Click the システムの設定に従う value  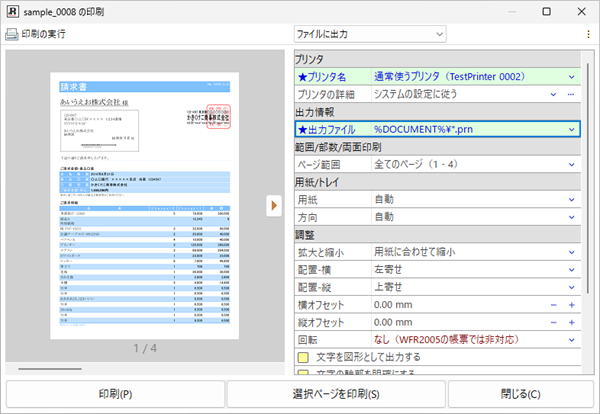(415, 95)
